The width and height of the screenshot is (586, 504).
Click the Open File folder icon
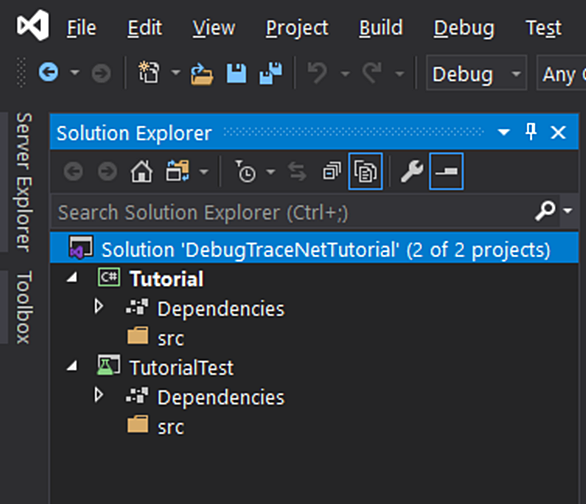[x=202, y=74]
